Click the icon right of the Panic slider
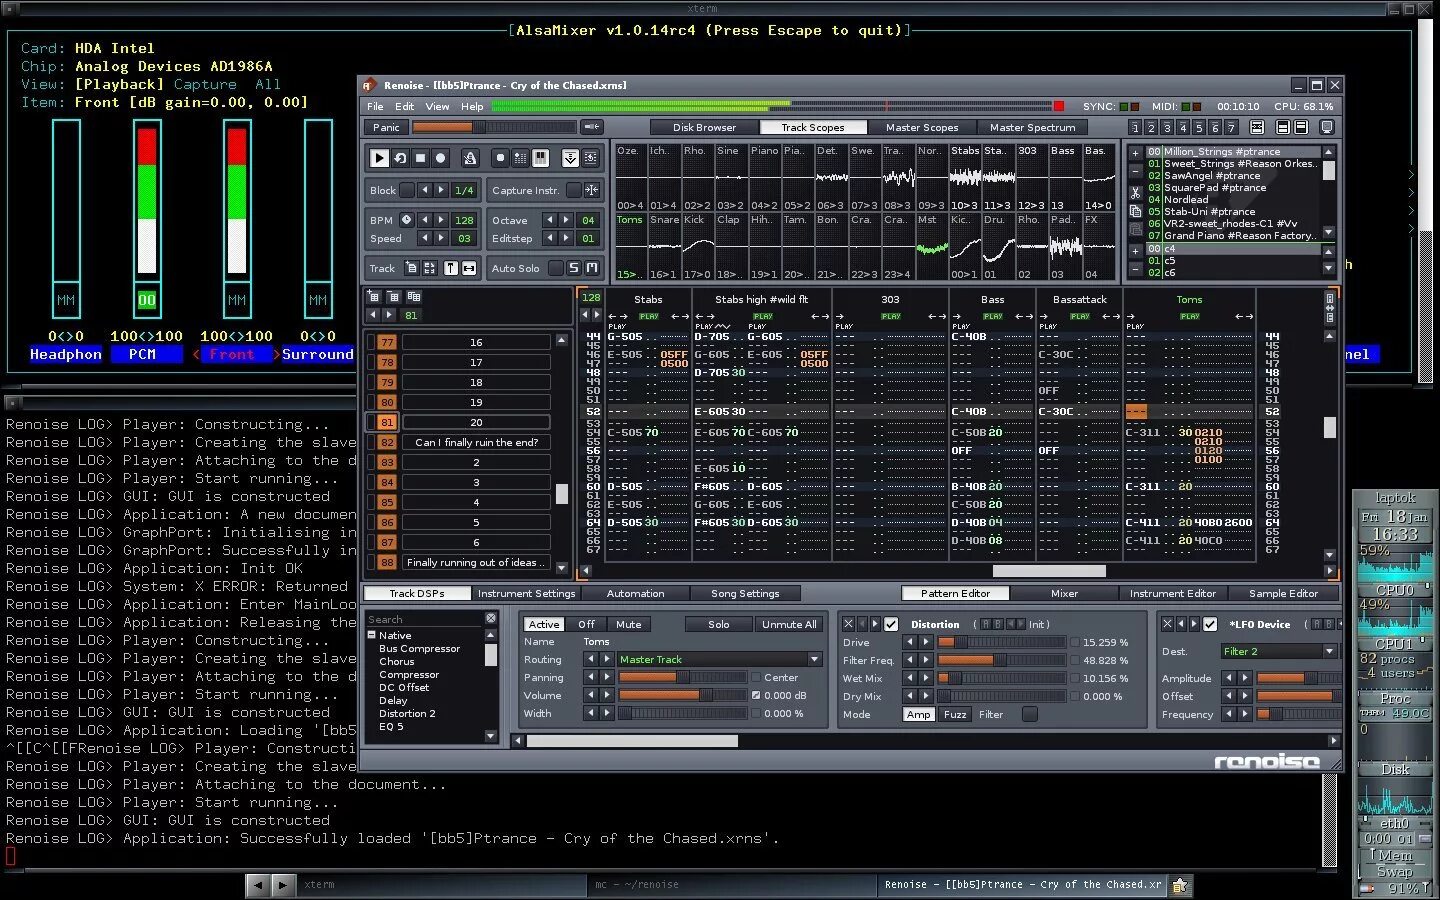The height and width of the screenshot is (900, 1440). tap(592, 127)
